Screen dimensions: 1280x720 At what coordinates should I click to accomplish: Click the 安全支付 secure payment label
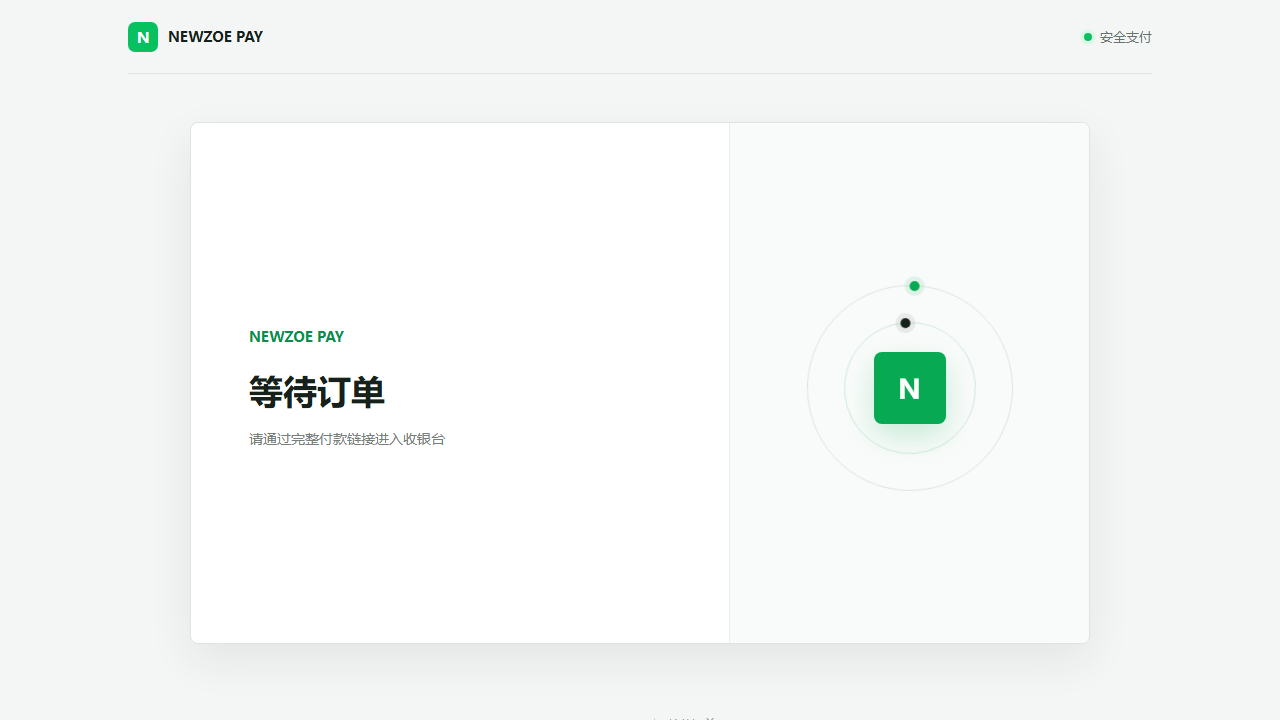tap(1126, 37)
